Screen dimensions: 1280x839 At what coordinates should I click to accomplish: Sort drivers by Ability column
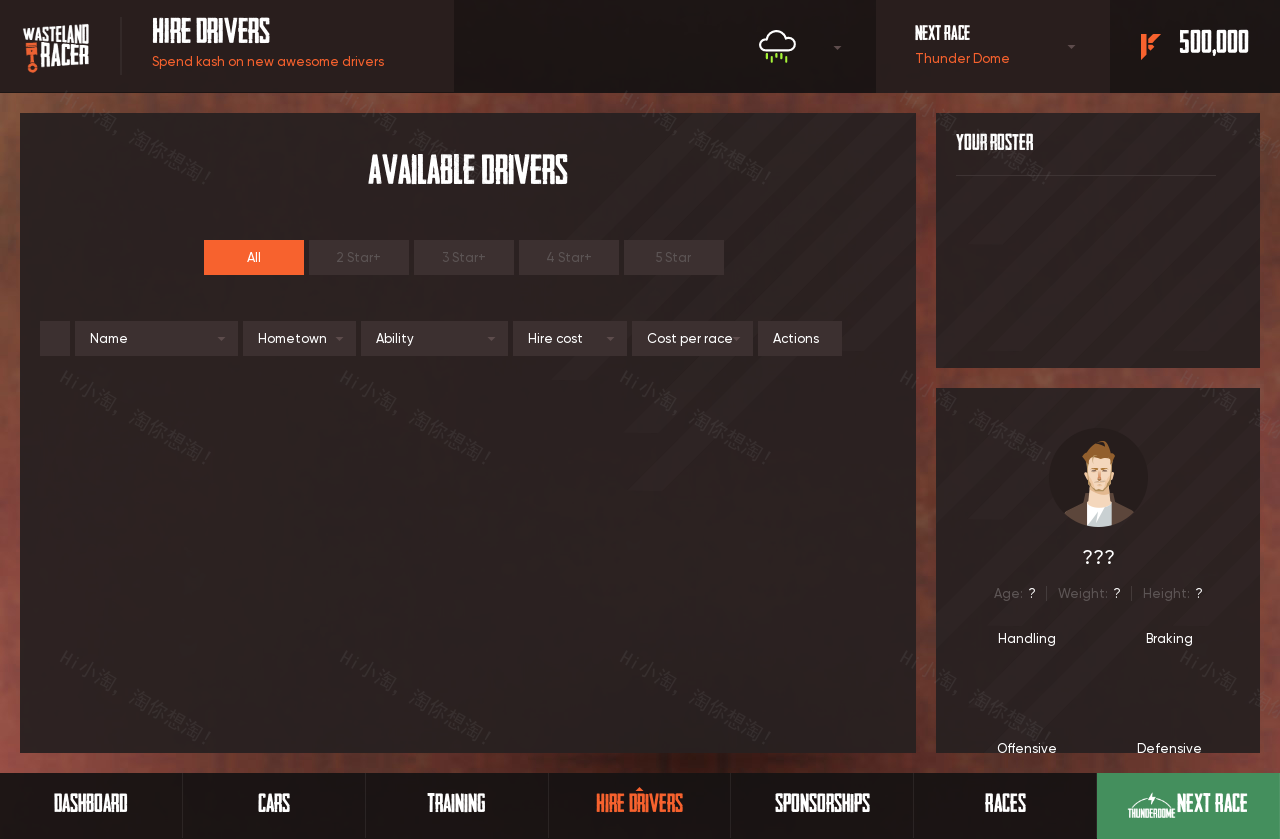click(x=434, y=339)
